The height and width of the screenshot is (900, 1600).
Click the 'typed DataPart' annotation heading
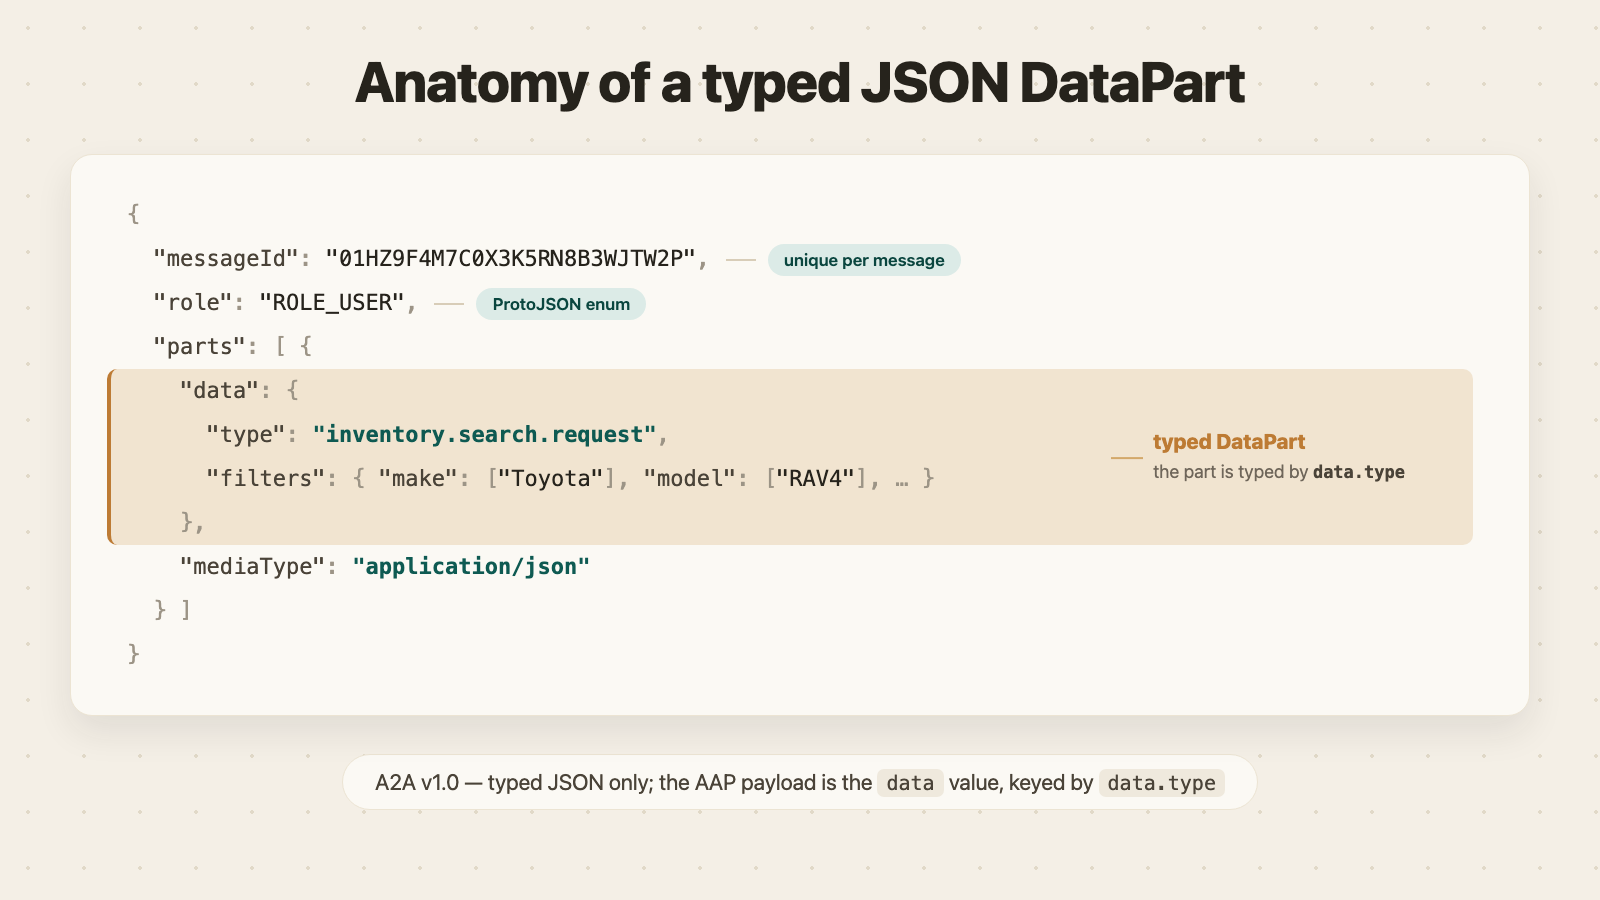tap(1229, 442)
